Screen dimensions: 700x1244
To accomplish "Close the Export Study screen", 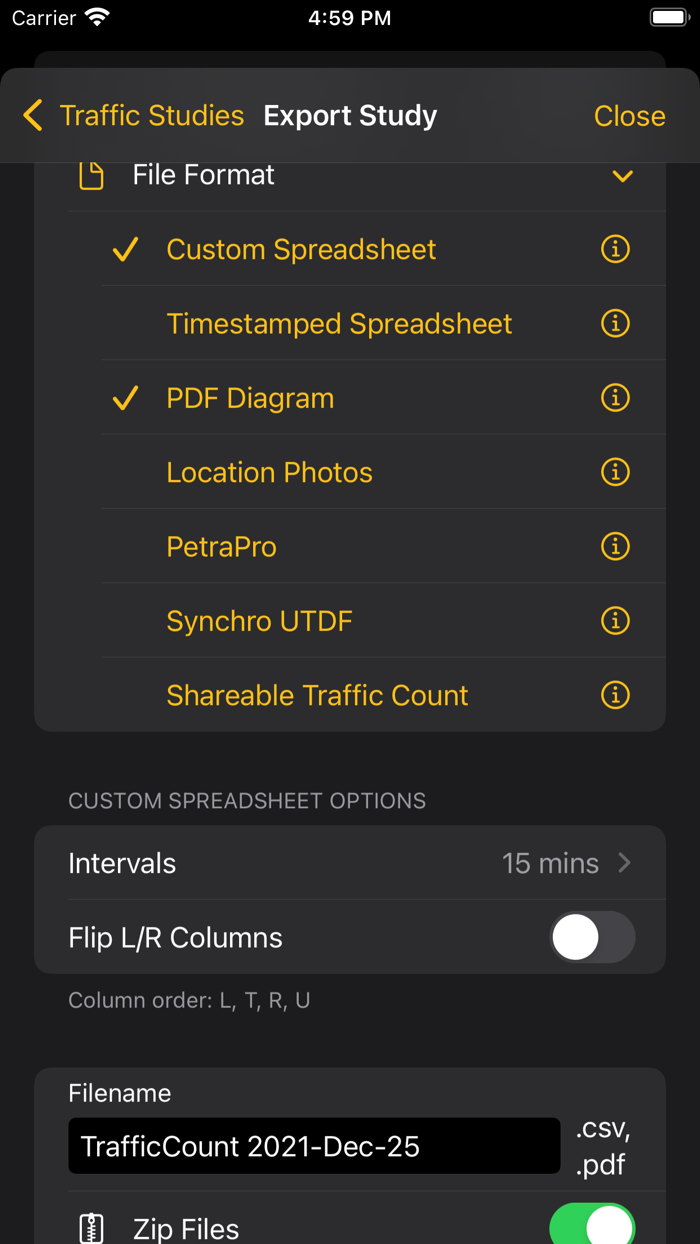I will click(629, 115).
